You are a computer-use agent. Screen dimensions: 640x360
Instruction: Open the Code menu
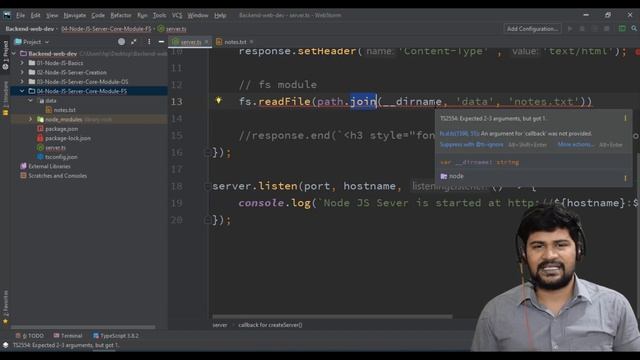coord(98,15)
